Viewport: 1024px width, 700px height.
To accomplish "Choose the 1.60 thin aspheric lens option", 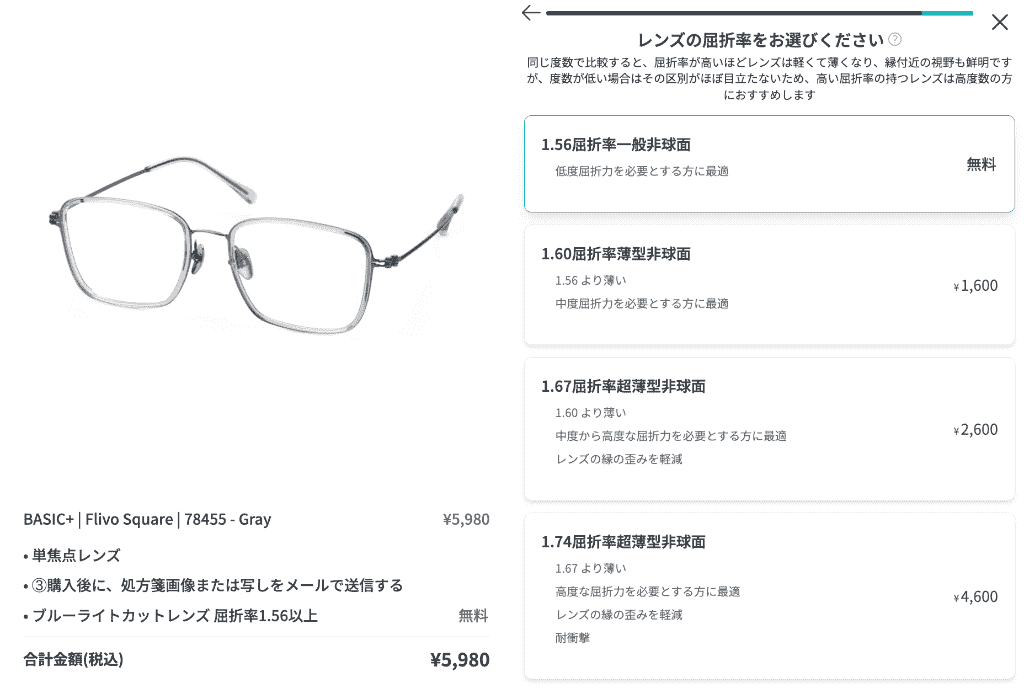I will tap(769, 285).
